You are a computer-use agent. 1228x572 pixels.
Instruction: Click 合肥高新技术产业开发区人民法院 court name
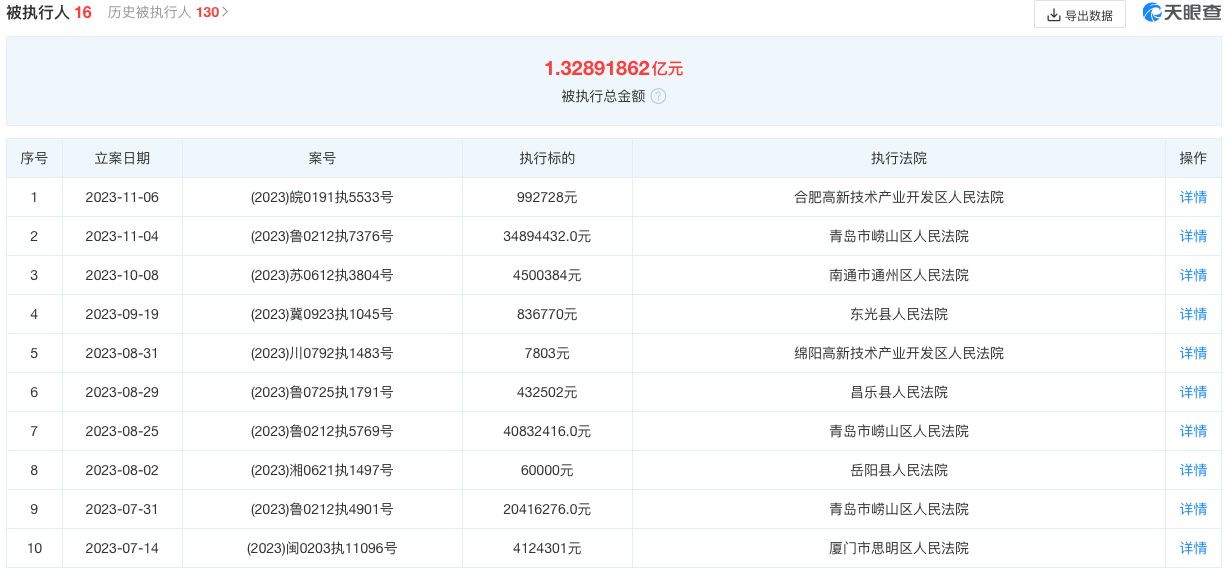point(898,198)
